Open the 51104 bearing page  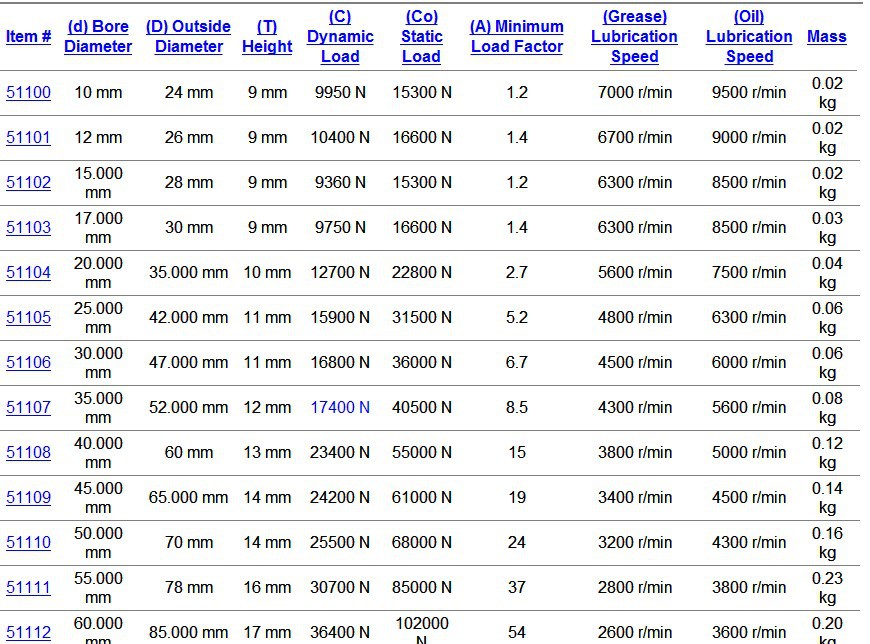[x=28, y=273]
